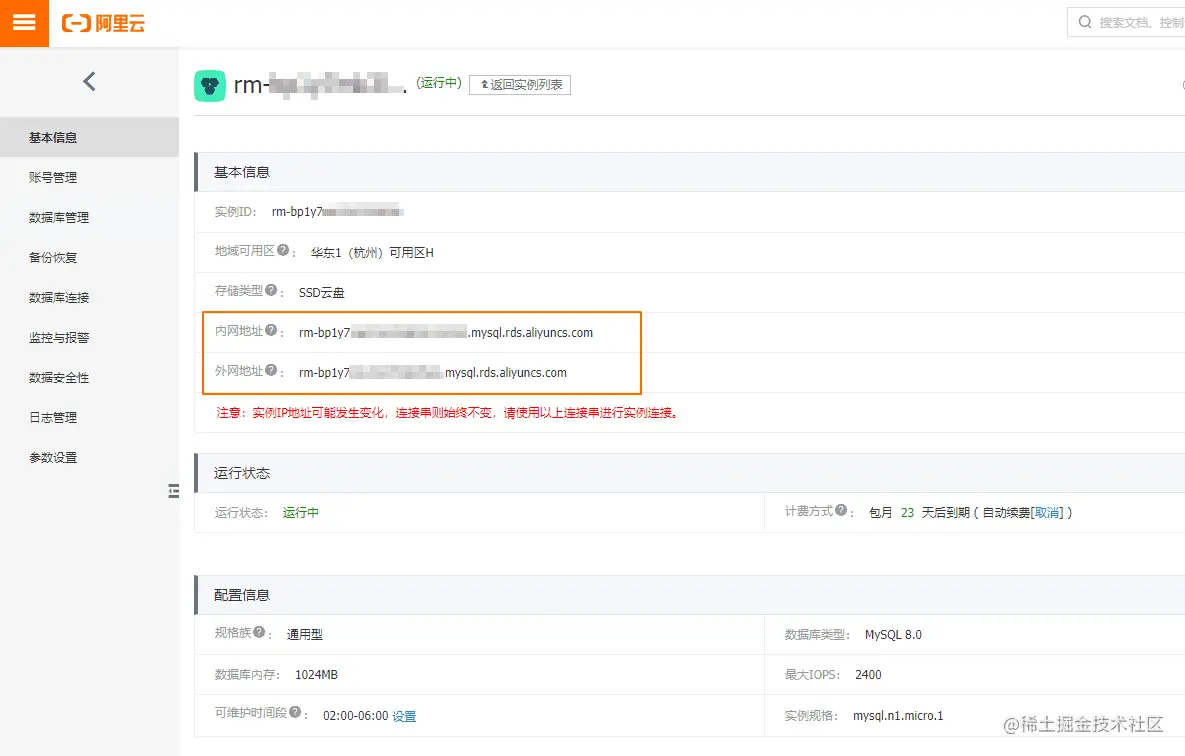
Task: Collapse sidebar with back chevron
Action: pyautogui.click(x=89, y=81)
